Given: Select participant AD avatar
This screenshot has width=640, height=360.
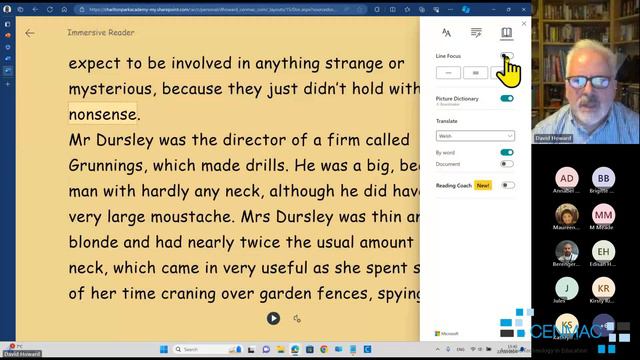Looking at the screenshot, I should click(567, 178).
